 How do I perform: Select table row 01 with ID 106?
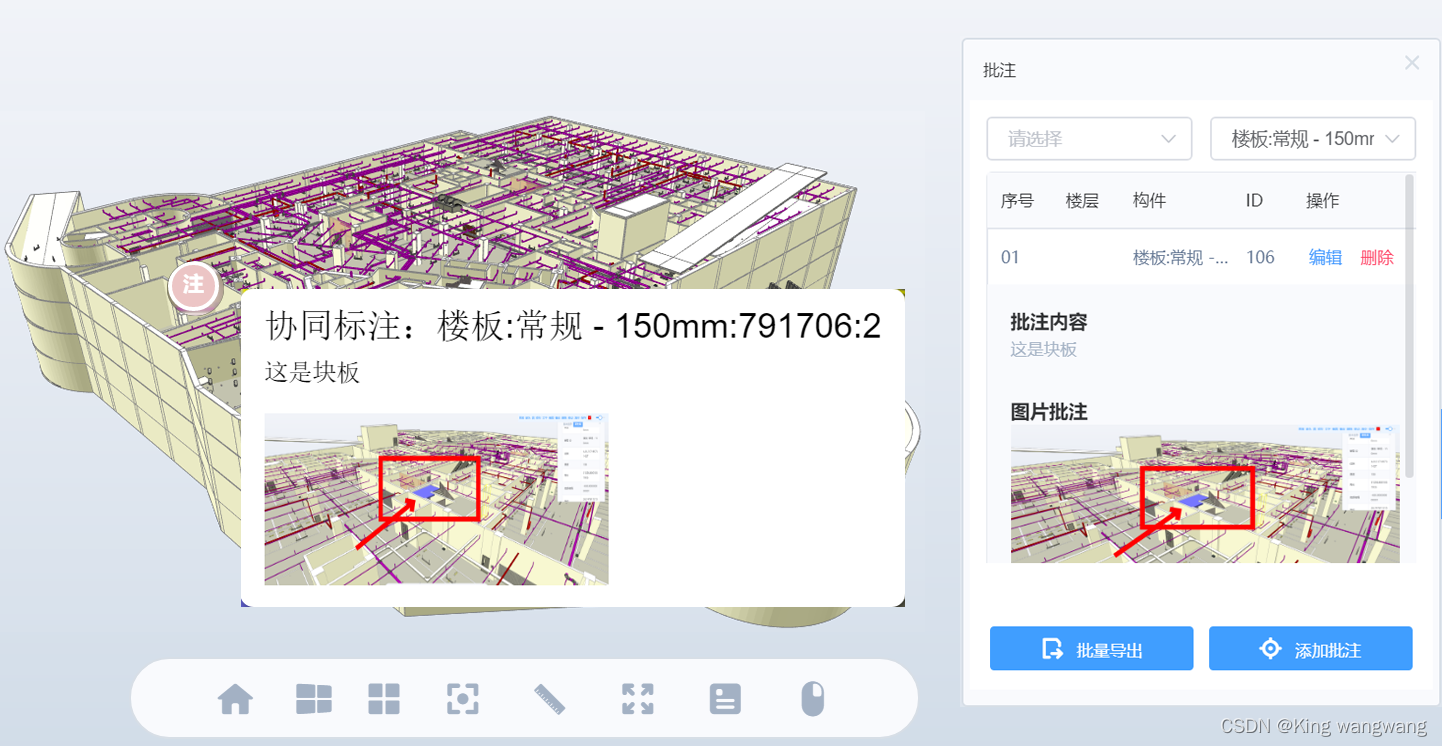(x=1150, y=257)
